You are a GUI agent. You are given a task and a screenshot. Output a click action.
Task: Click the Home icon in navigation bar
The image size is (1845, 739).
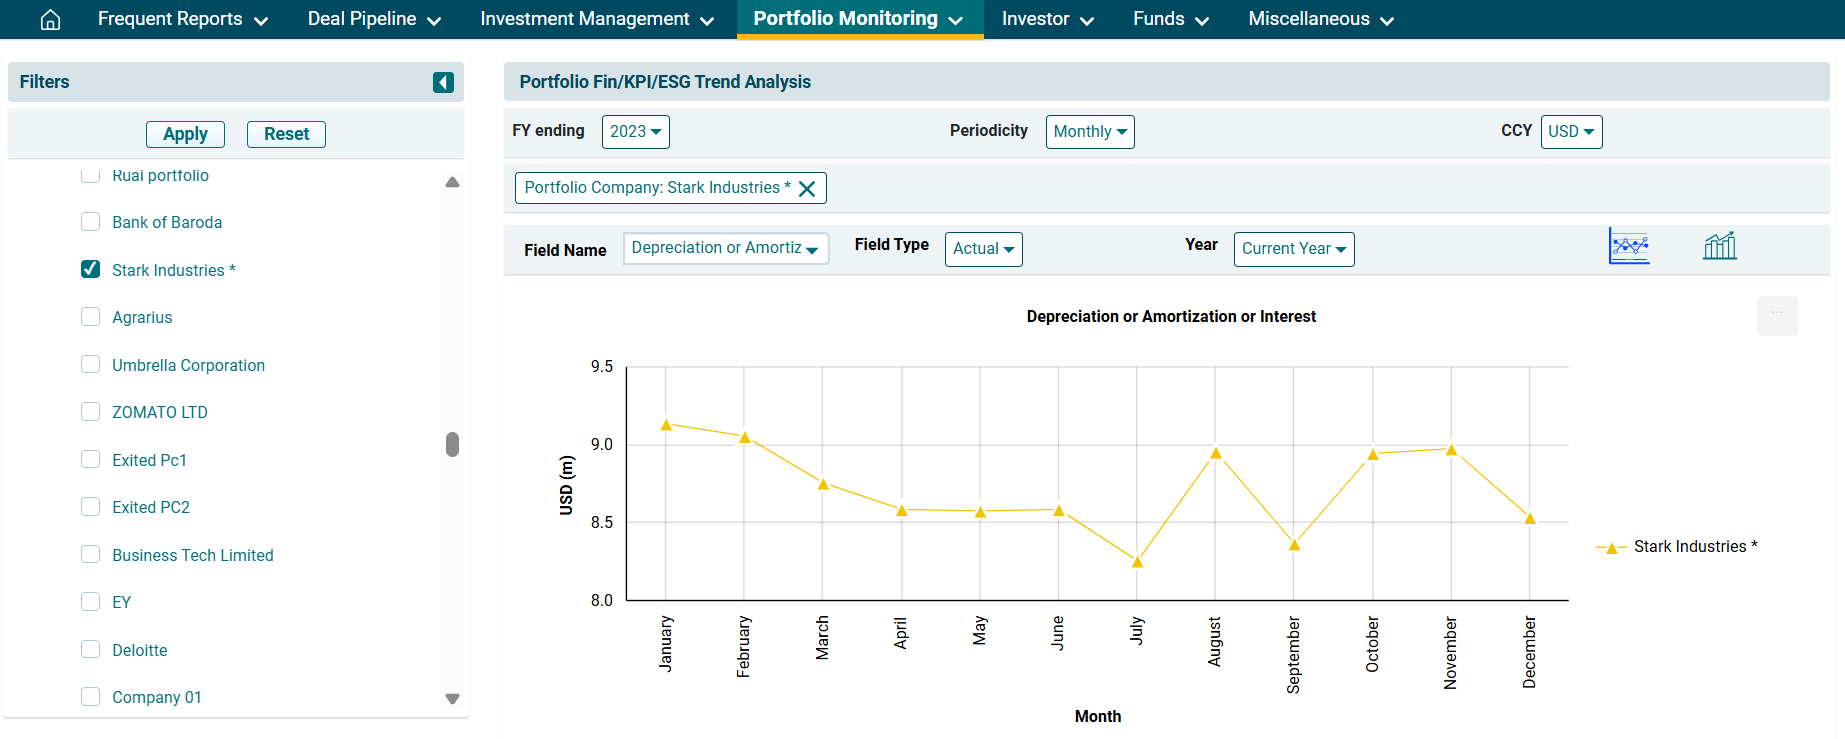tap(50, 20)
